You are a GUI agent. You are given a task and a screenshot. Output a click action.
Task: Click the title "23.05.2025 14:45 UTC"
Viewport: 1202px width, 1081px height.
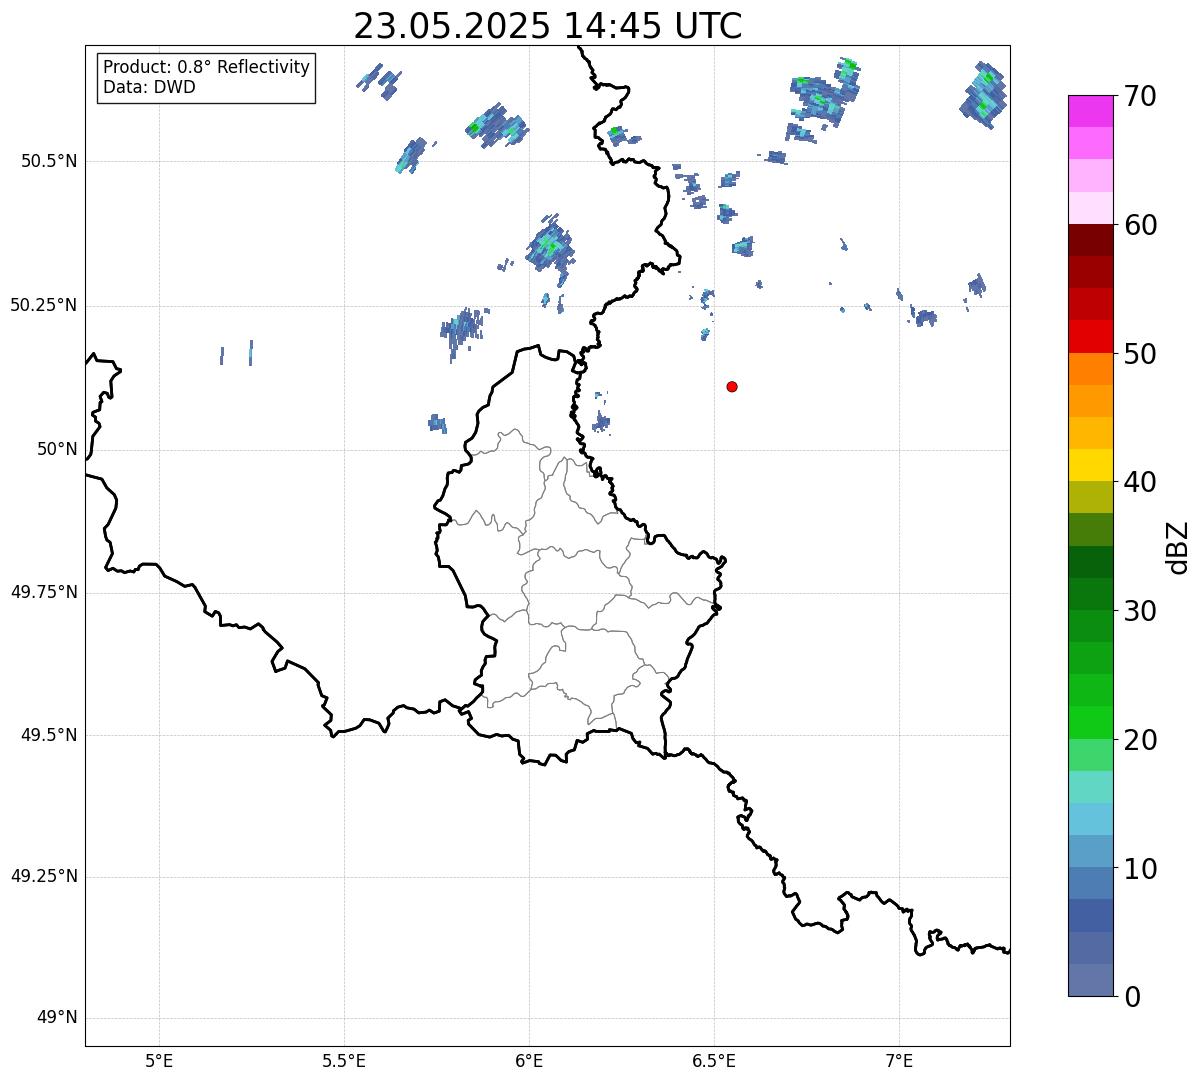click(548, 26)
